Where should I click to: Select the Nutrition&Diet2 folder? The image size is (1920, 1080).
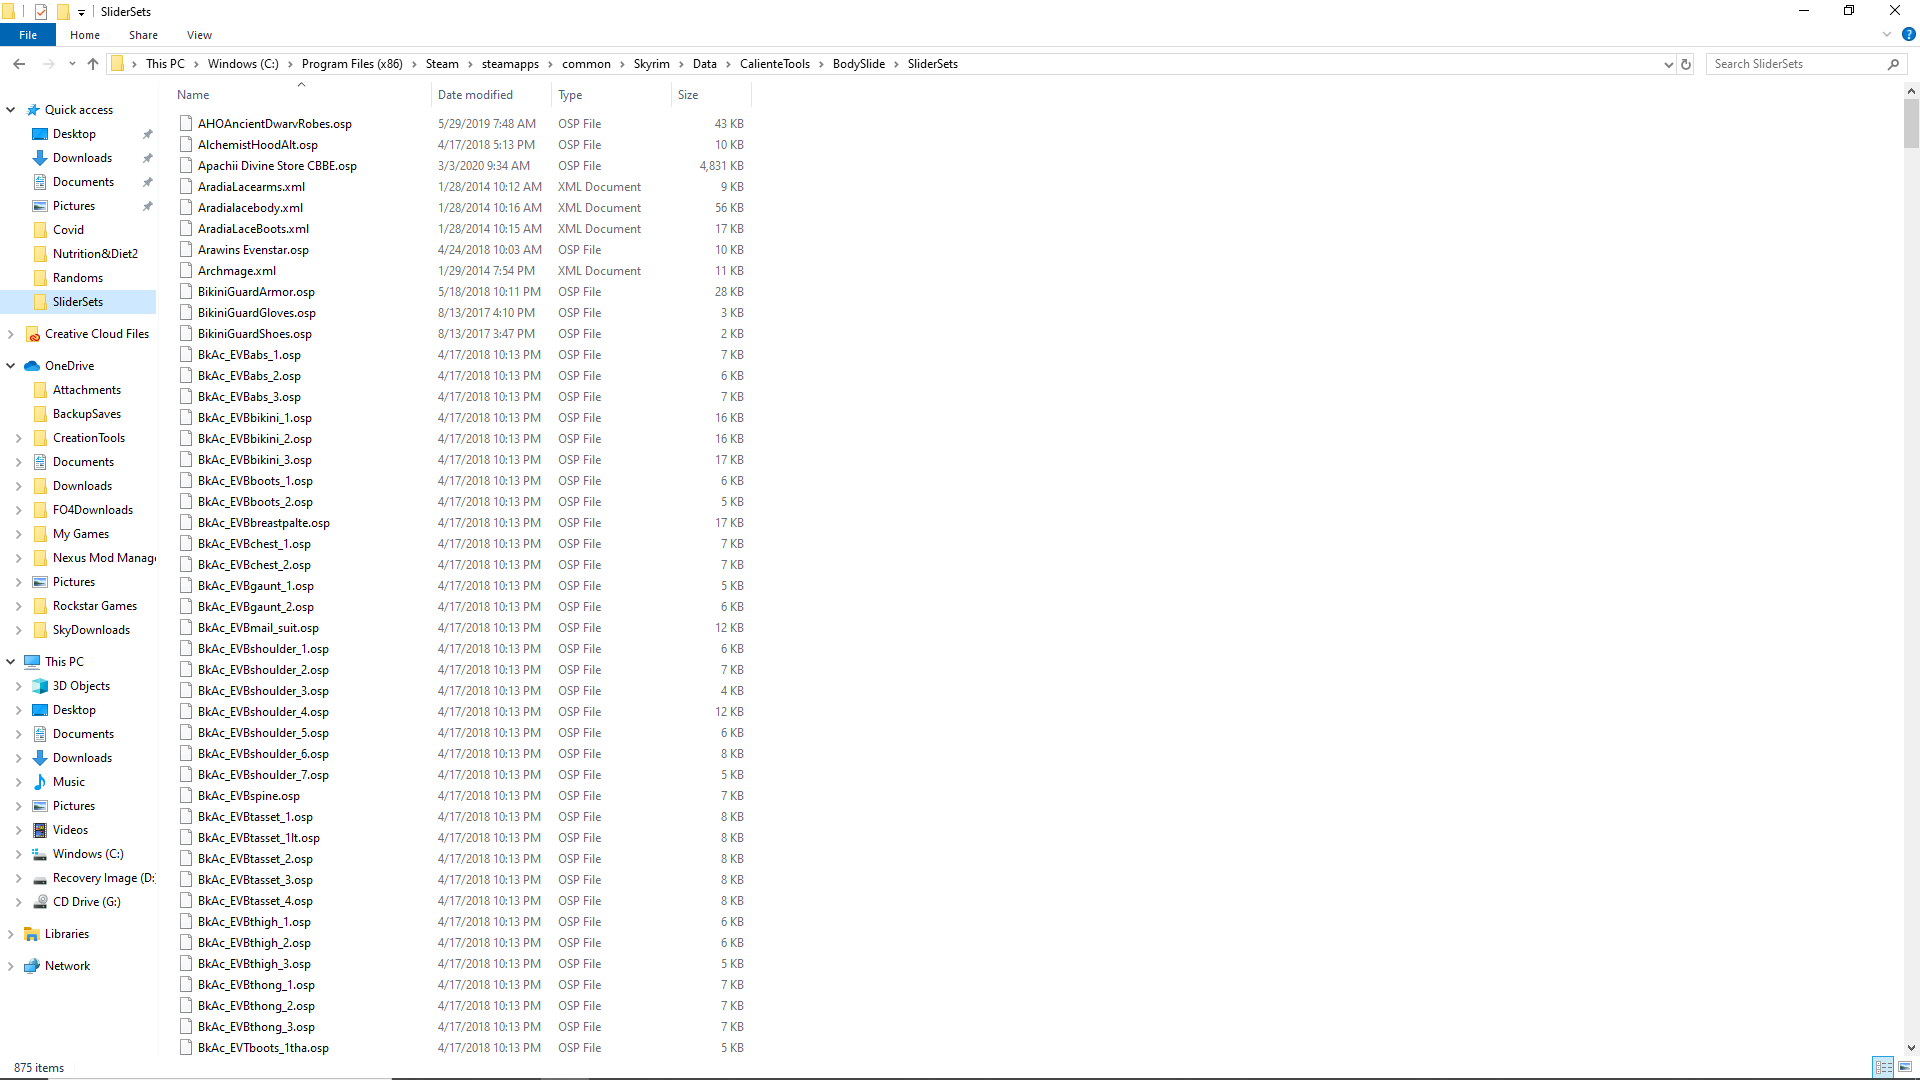click(x=95, y=254)
